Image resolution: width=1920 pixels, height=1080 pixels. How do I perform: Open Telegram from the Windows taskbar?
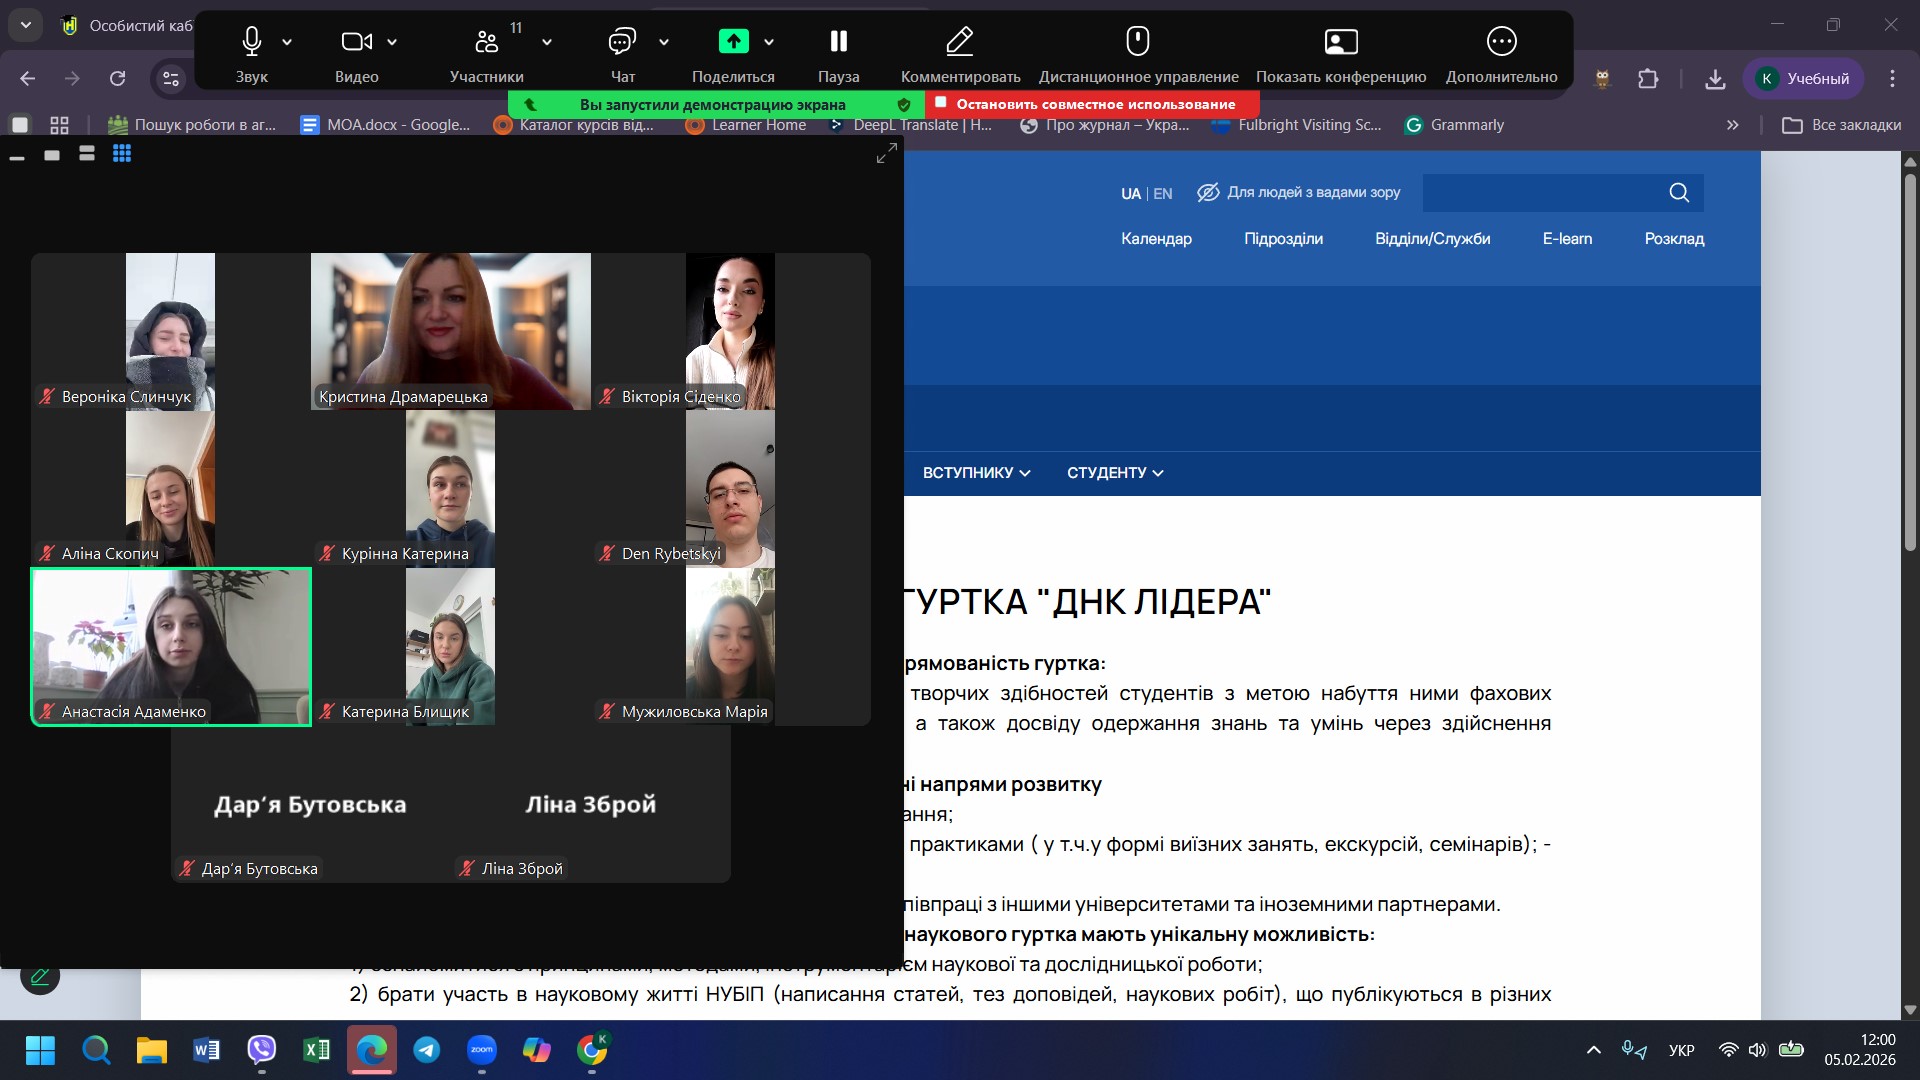pos(427,1050)
